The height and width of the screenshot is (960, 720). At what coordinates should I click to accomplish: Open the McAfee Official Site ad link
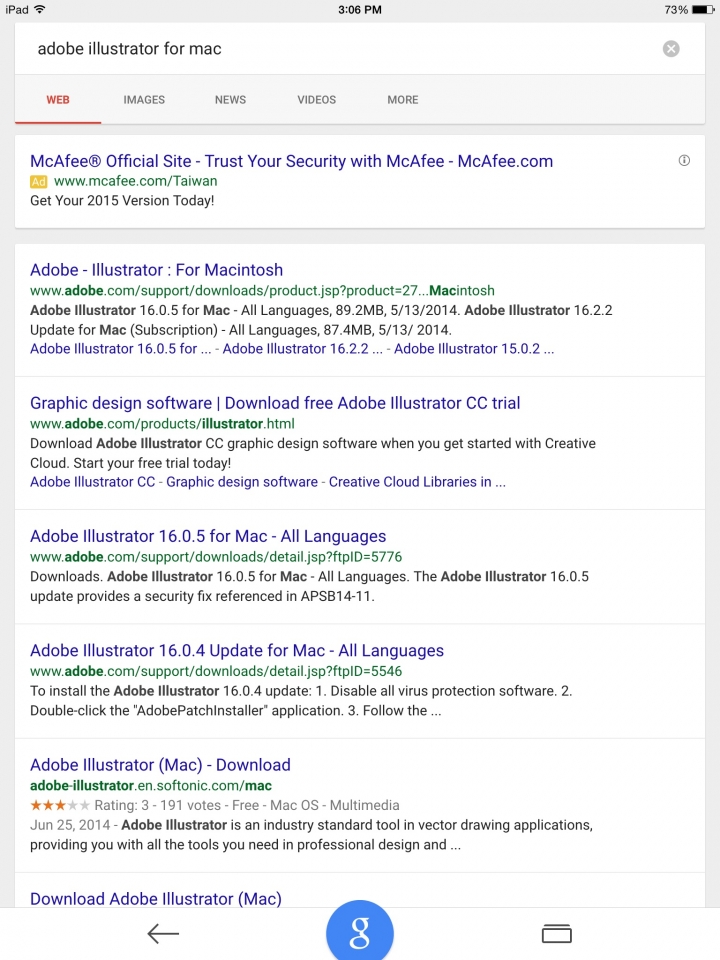coord(291,161)
